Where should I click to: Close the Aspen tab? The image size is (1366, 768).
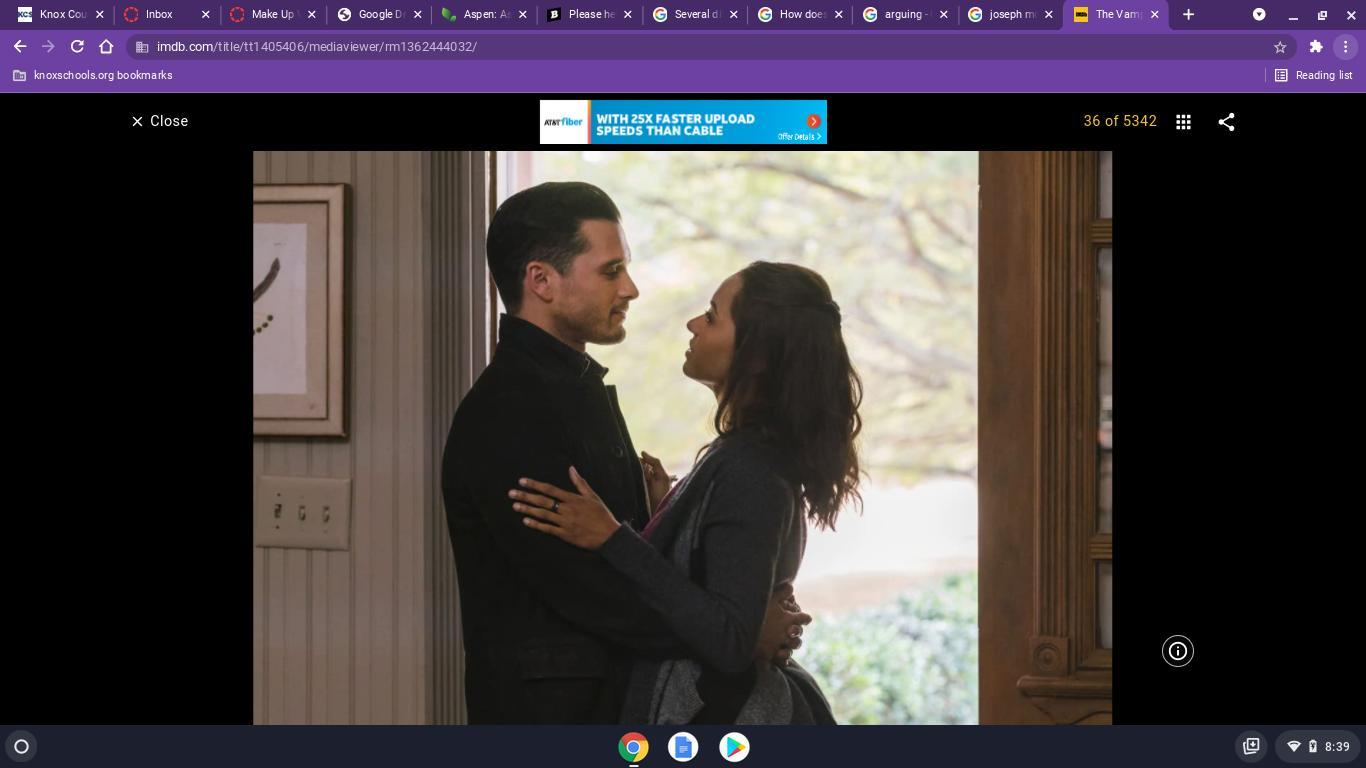coord(522,15)
